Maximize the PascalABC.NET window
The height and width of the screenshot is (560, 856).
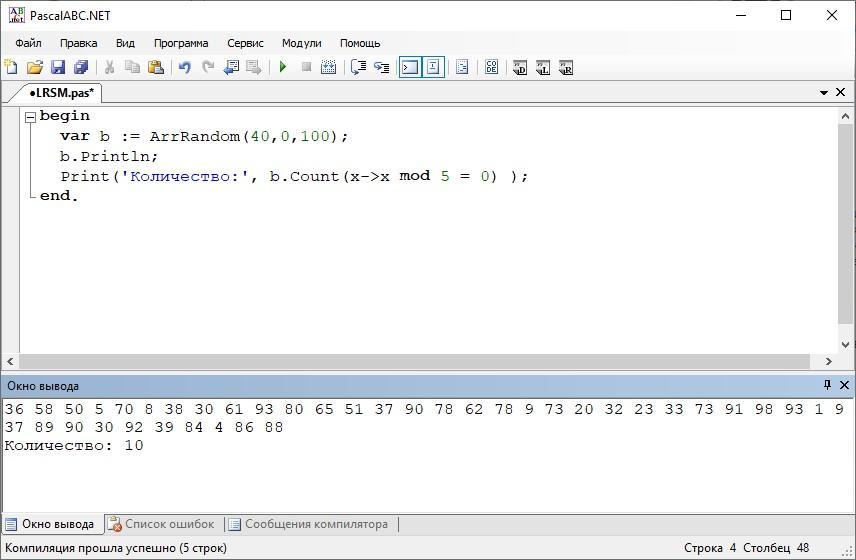click(786, 15)
